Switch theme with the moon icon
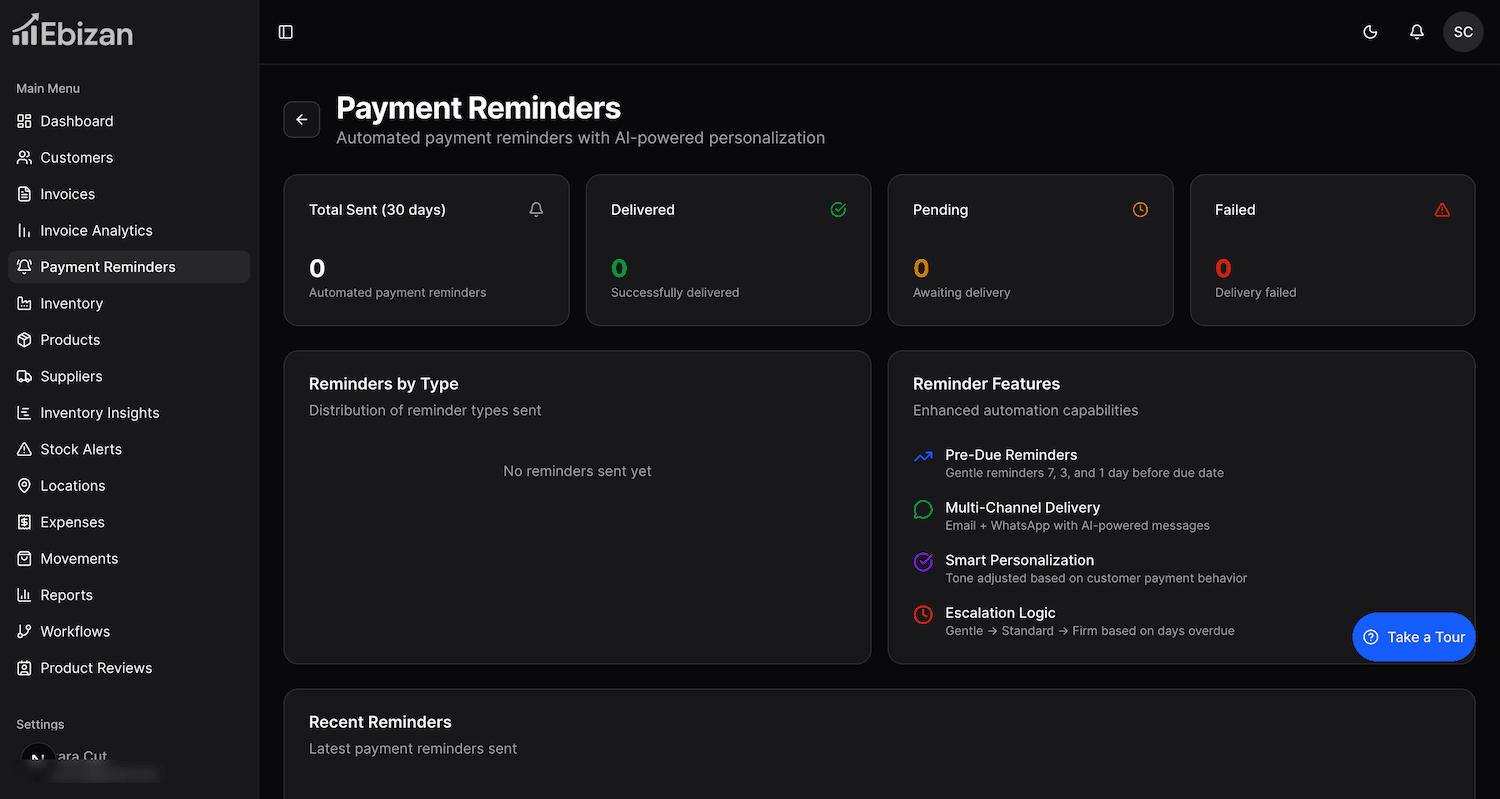The width and height of the screenshot is (1500, 799). click(x=1370, y=32)
